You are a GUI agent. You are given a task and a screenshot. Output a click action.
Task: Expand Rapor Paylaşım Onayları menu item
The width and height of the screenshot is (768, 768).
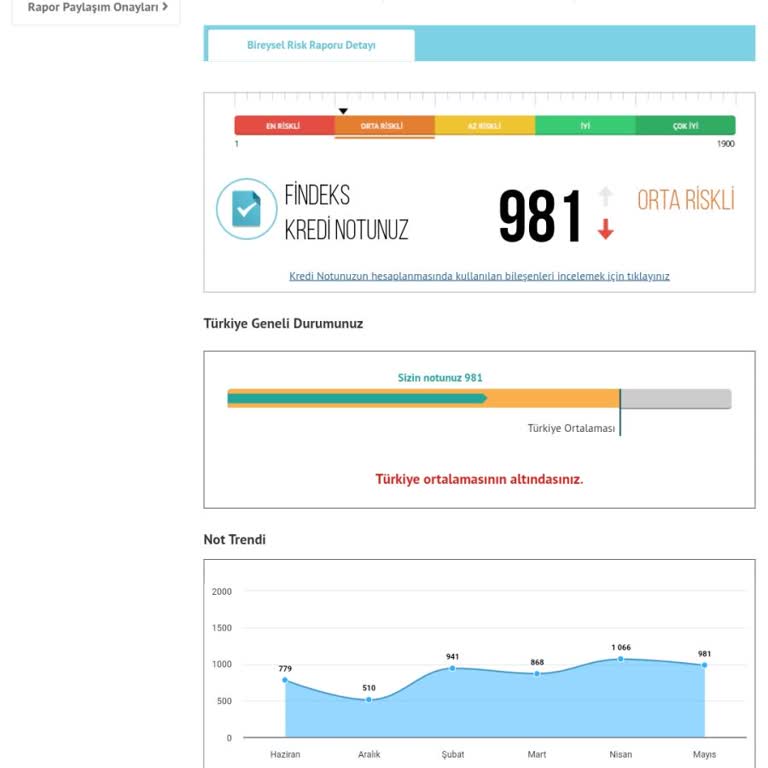(x=97, y=7)
